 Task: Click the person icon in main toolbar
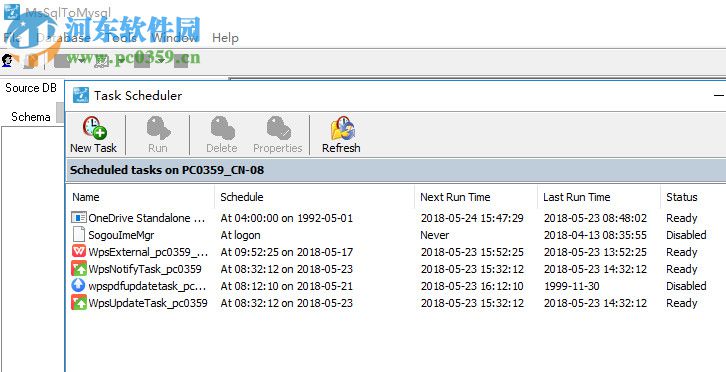[7, 60]
